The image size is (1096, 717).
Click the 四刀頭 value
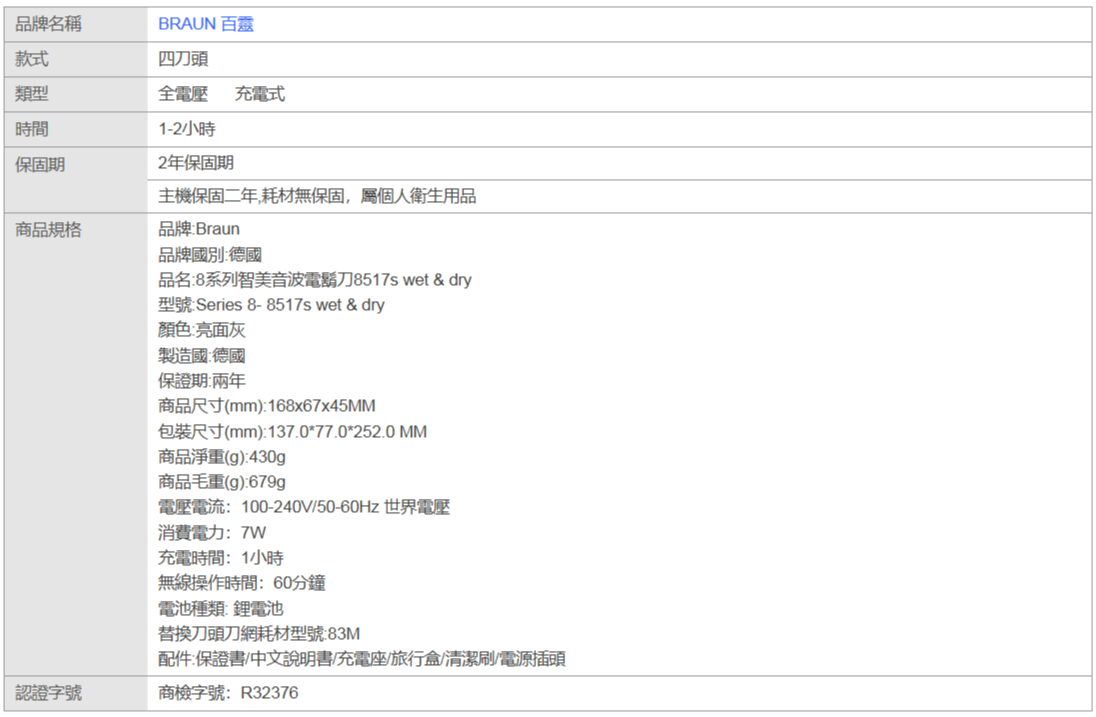(183, 59)
